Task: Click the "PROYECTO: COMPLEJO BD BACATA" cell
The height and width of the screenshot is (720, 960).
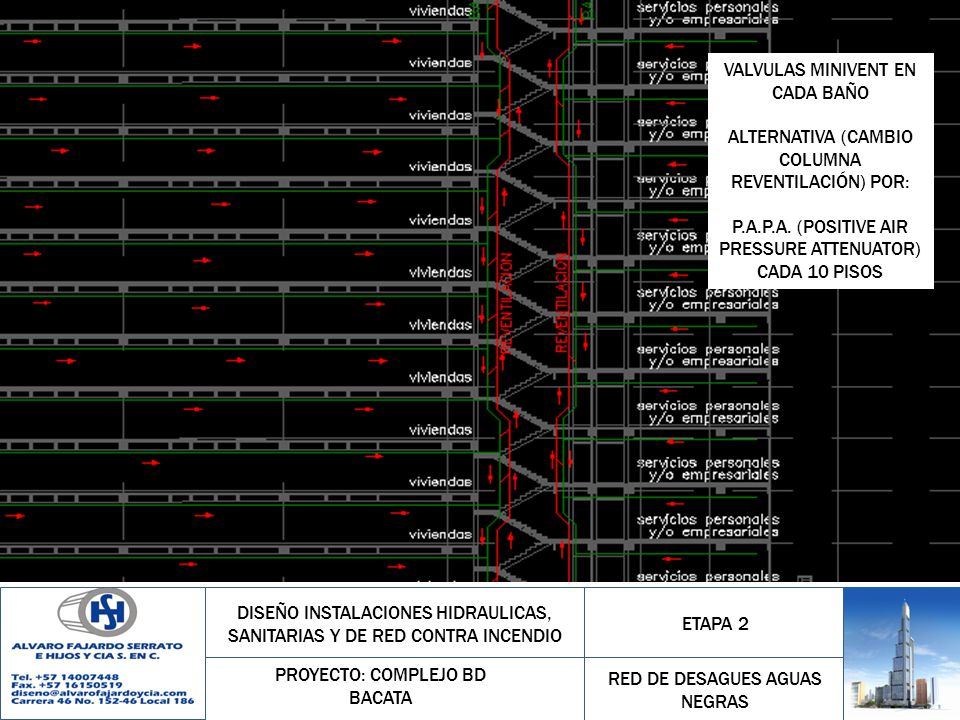Action: pos(395,688)
